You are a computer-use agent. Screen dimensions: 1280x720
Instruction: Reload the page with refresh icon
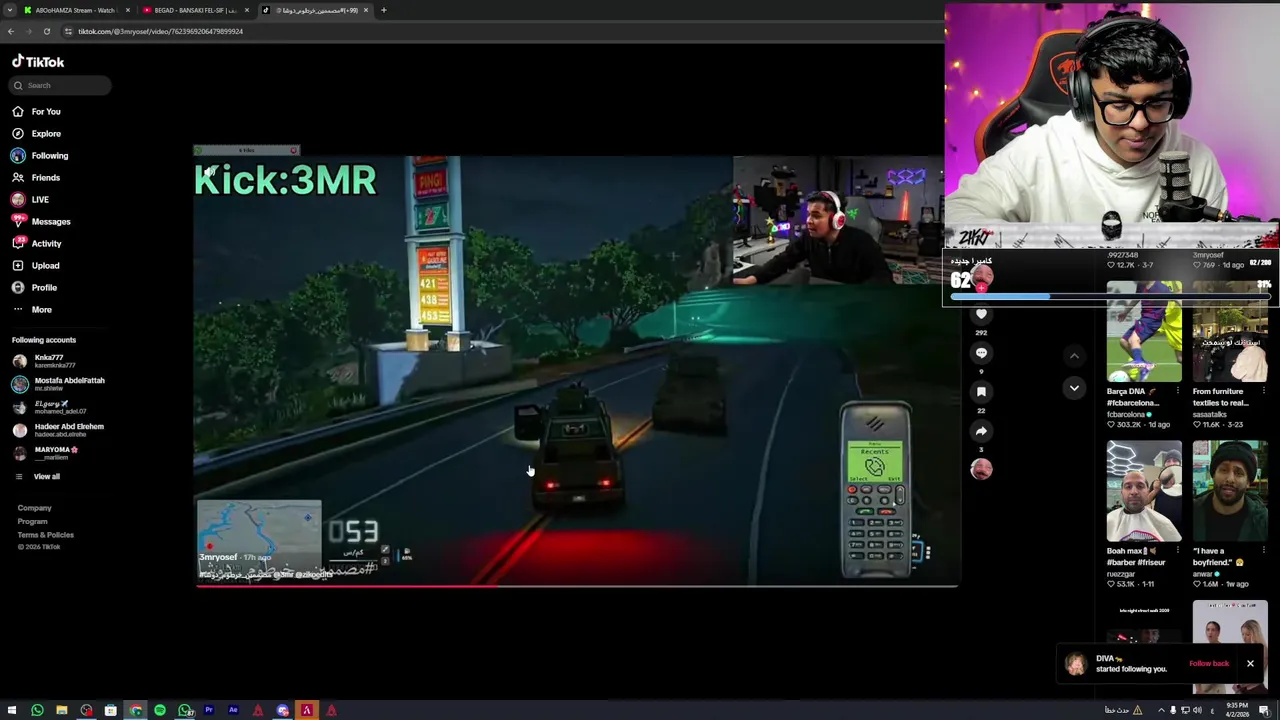46,31
